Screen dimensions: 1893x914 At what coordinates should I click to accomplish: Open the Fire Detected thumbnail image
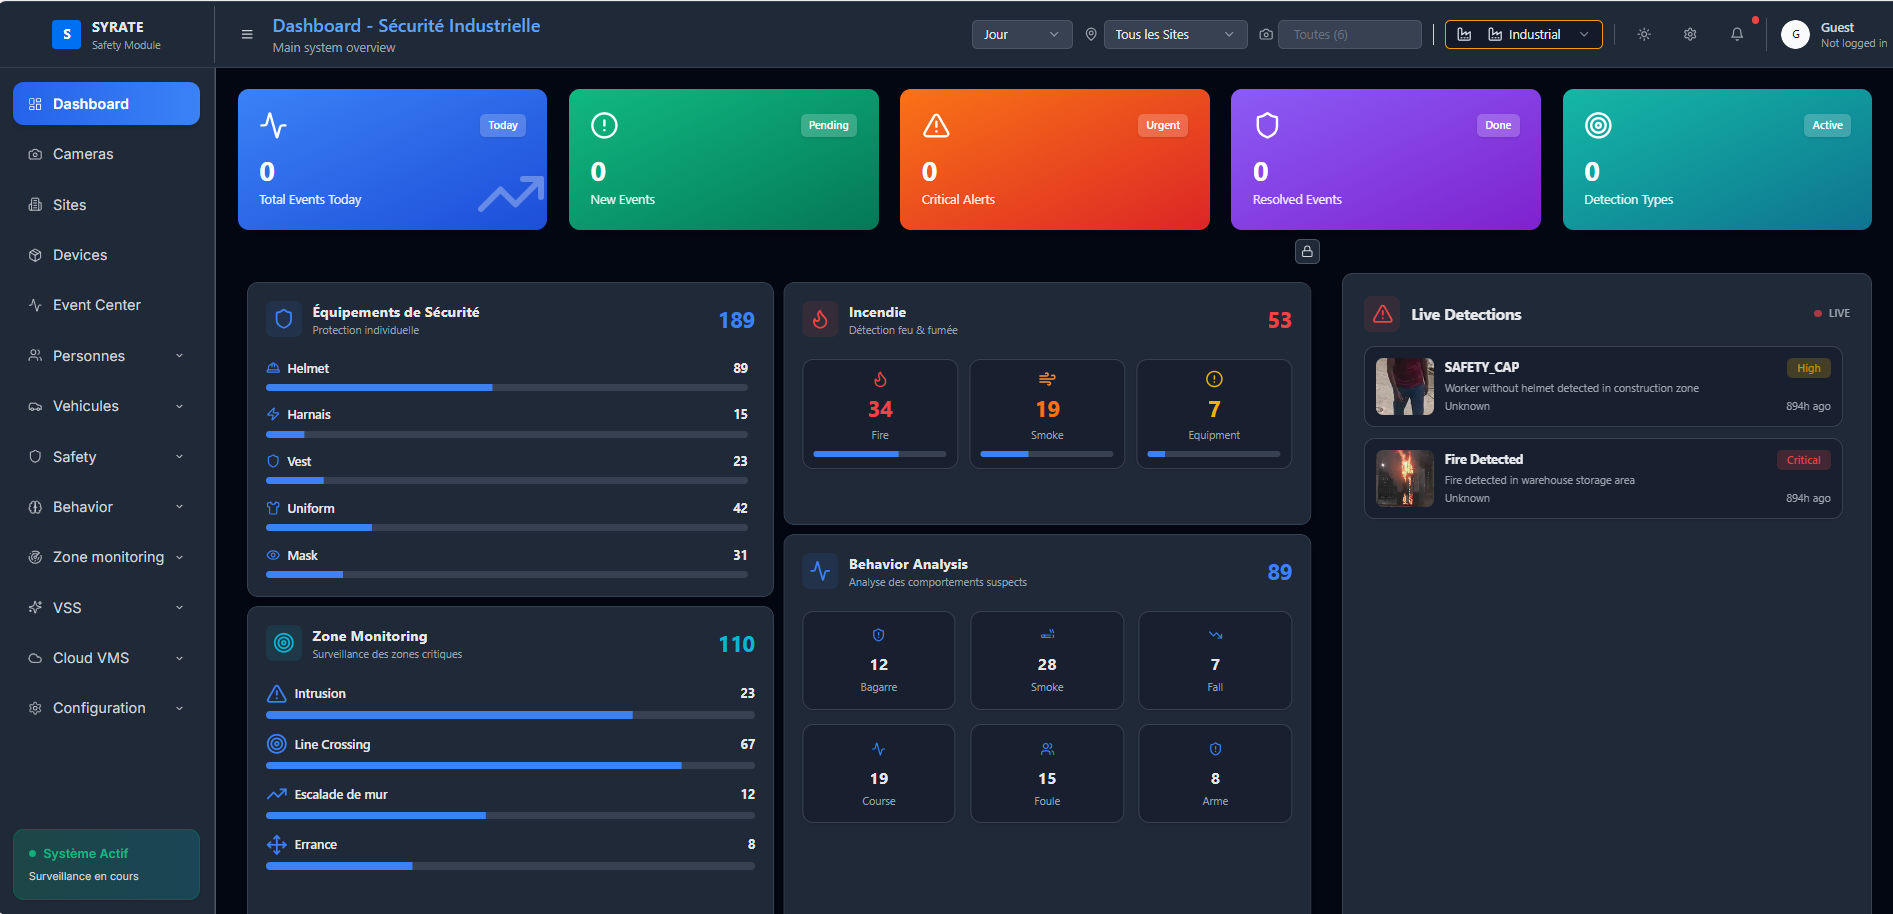pos(1405,478)
